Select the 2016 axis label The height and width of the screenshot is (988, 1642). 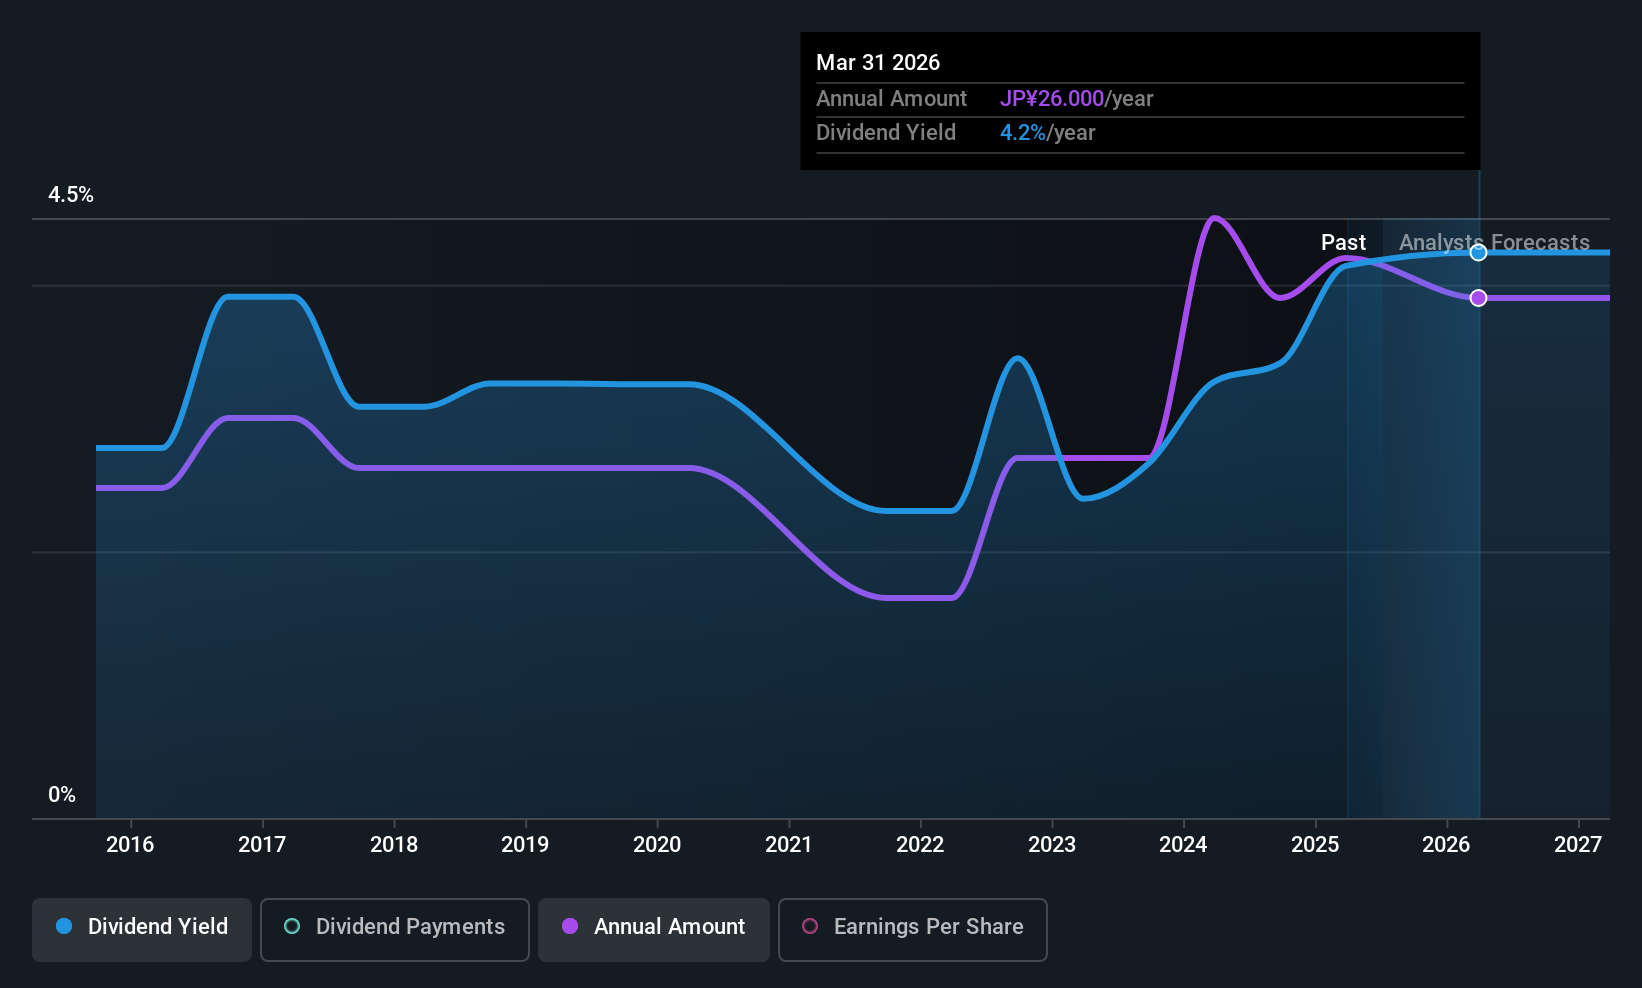tap(130, 844)
